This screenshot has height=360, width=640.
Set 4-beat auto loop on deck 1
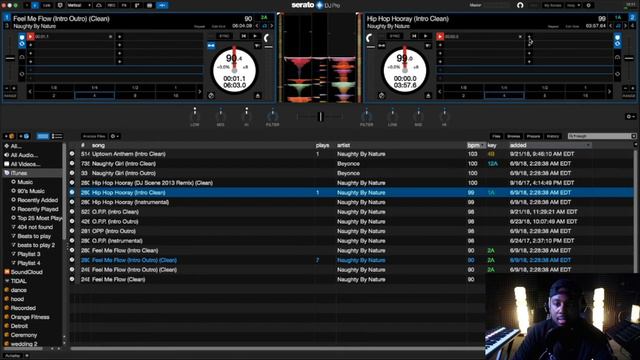[x=94, y=96]
